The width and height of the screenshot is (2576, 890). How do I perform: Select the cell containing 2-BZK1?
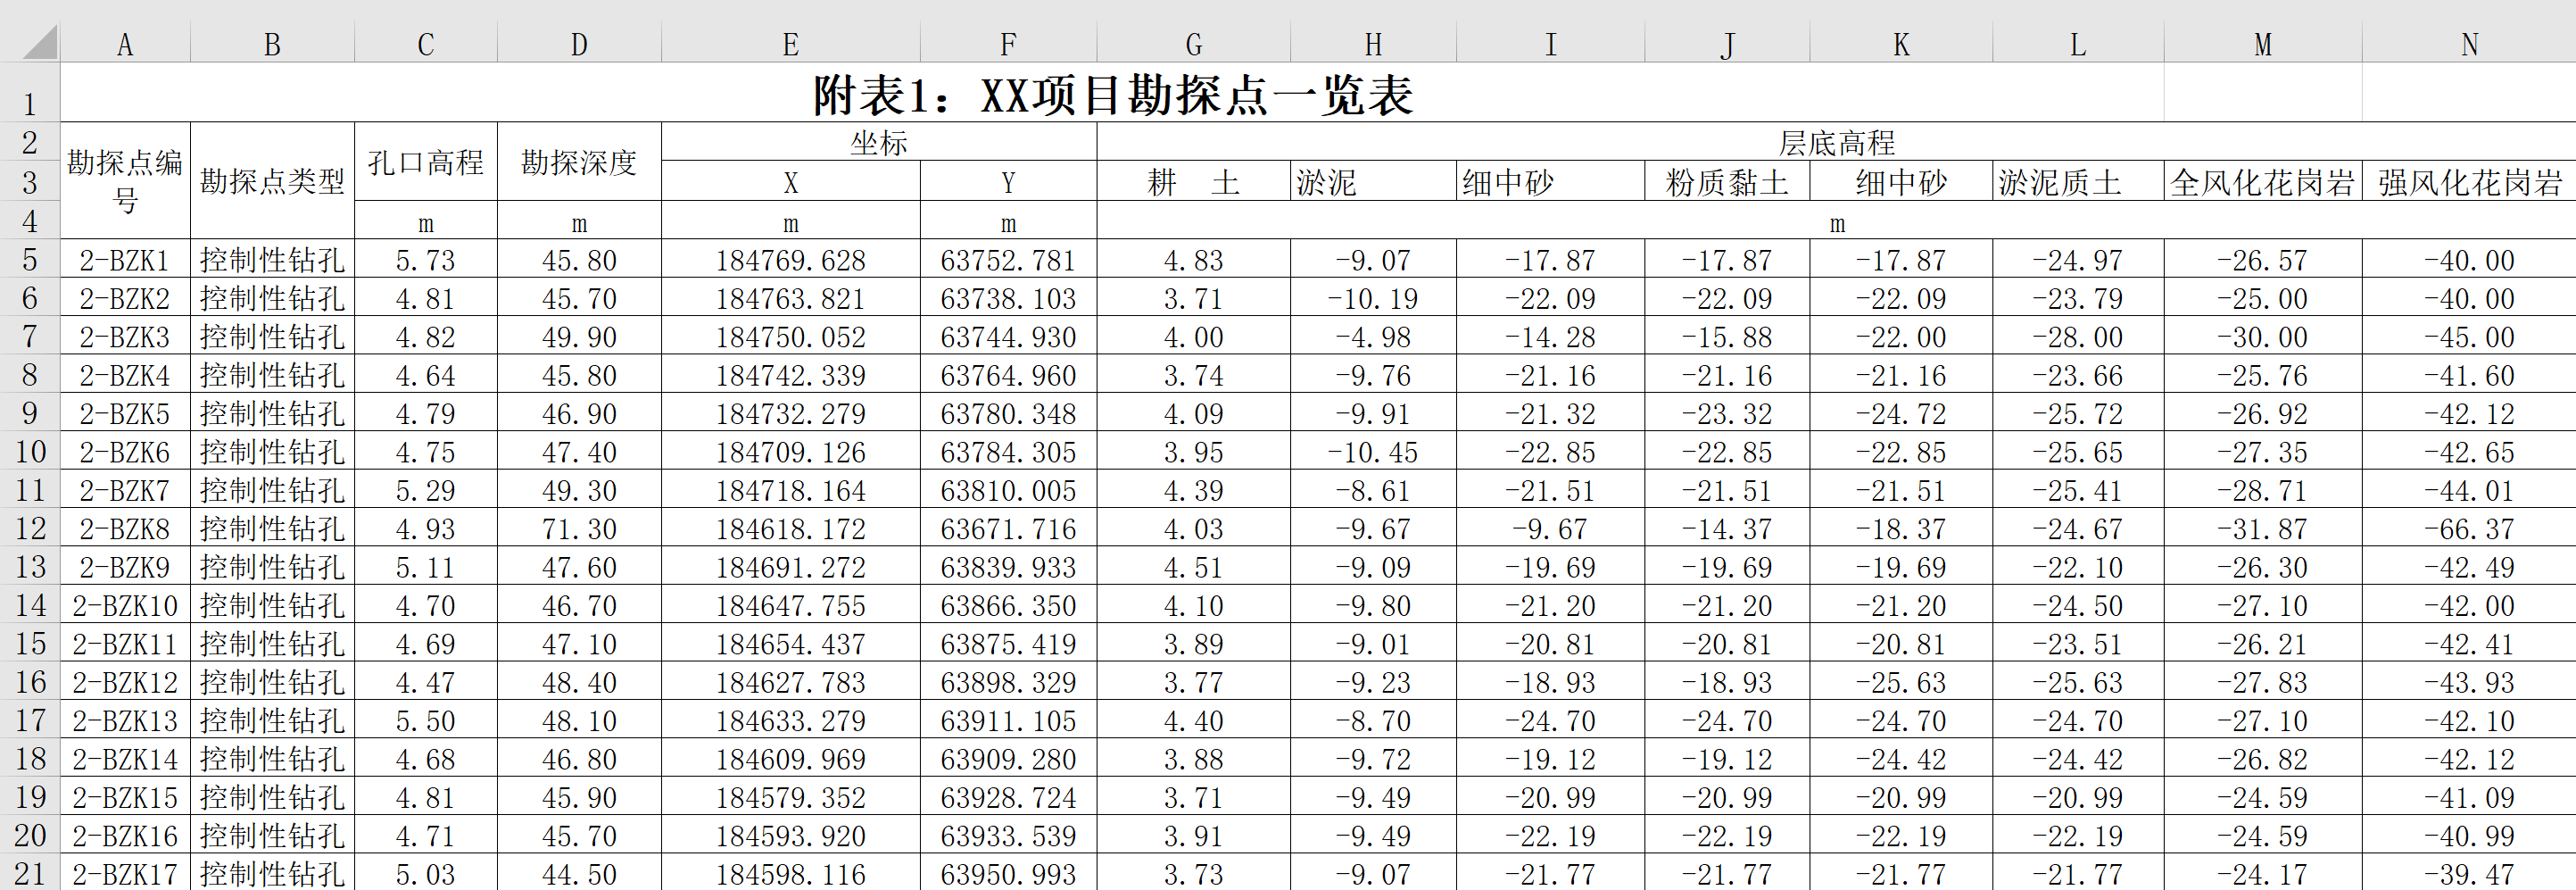[124, 259]
